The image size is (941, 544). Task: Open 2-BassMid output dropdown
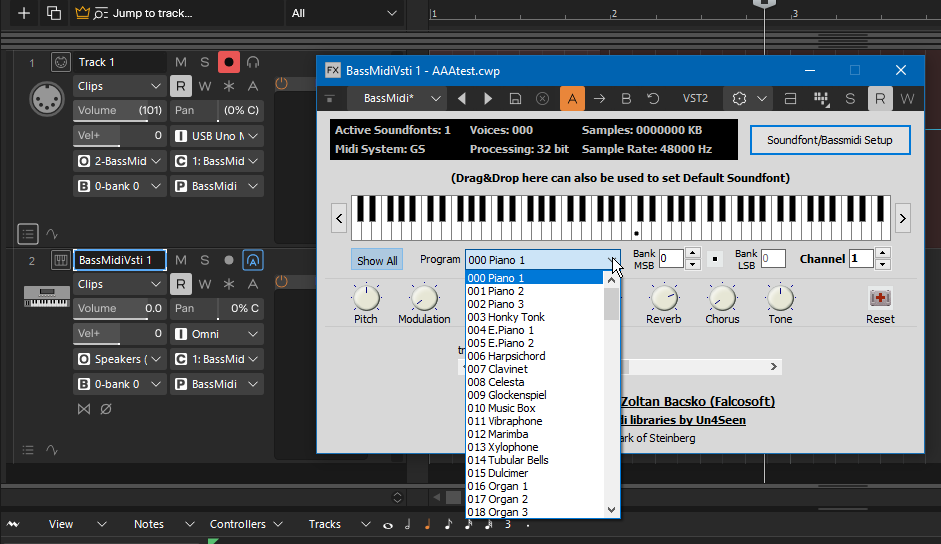click(119, 161)
